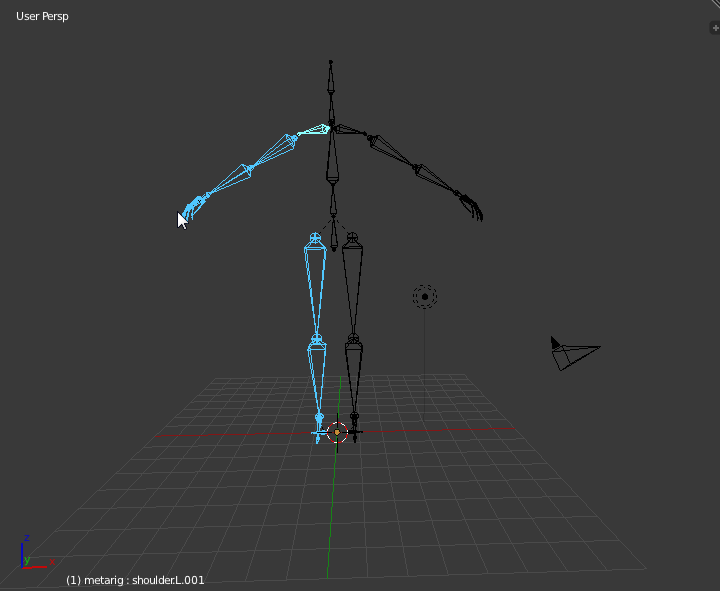Select the large chest bone below shoulders

click(332, 156)
